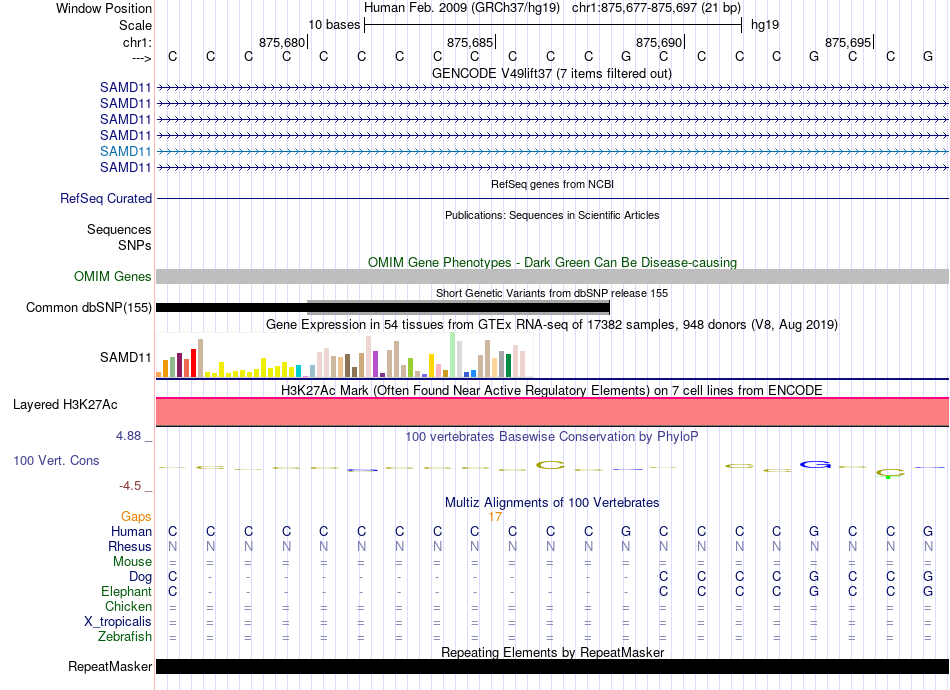Screen dimensions: 950x690
Task: Click the red bar in GTEx expression chart
Action: pyautogui.click(x=193, y=363)
